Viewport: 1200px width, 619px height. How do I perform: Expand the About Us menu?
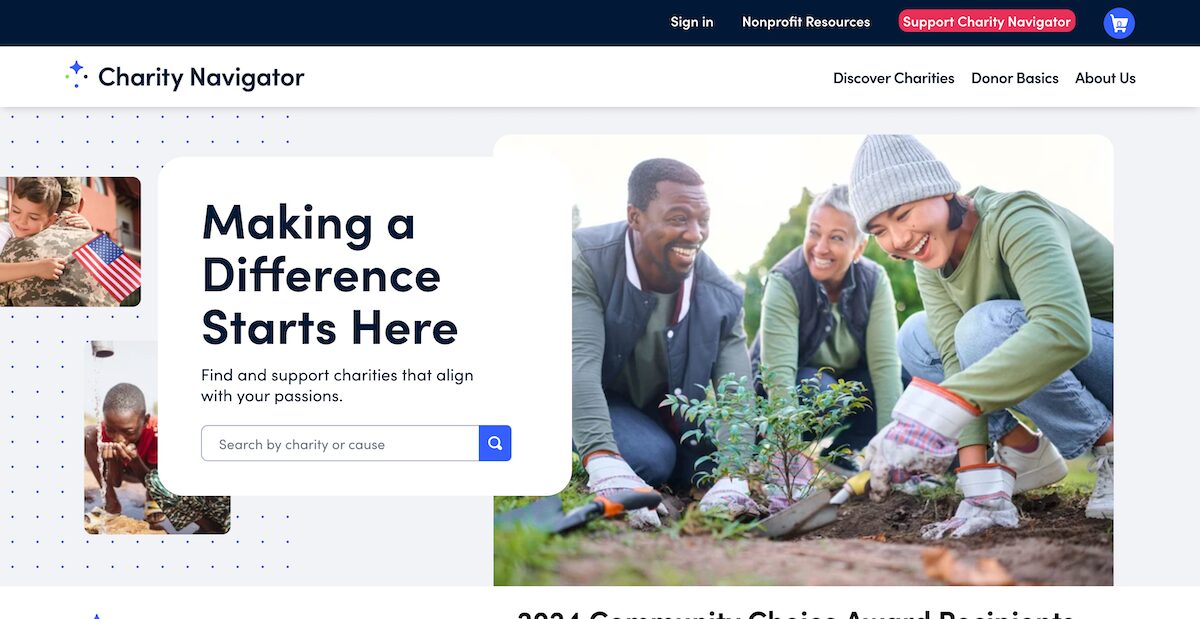(1105, 78)
